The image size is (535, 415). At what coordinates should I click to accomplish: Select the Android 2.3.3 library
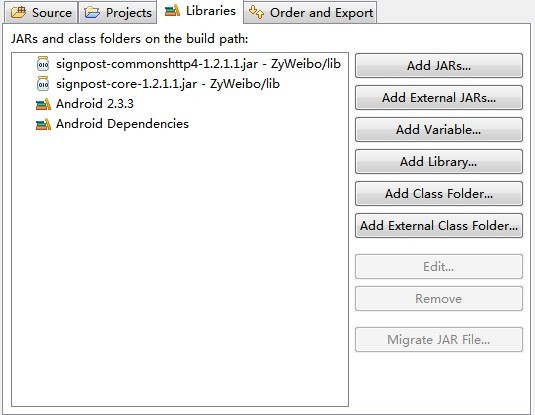coord(95,104)
